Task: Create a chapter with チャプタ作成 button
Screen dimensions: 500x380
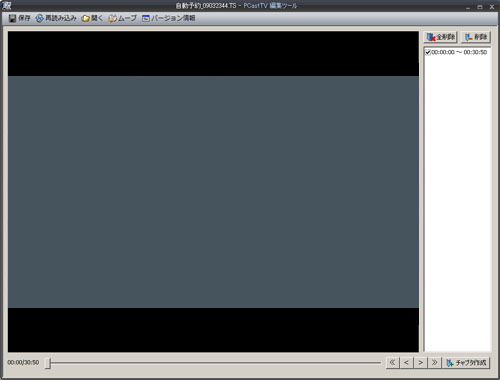Action: [x=467, y=363]
